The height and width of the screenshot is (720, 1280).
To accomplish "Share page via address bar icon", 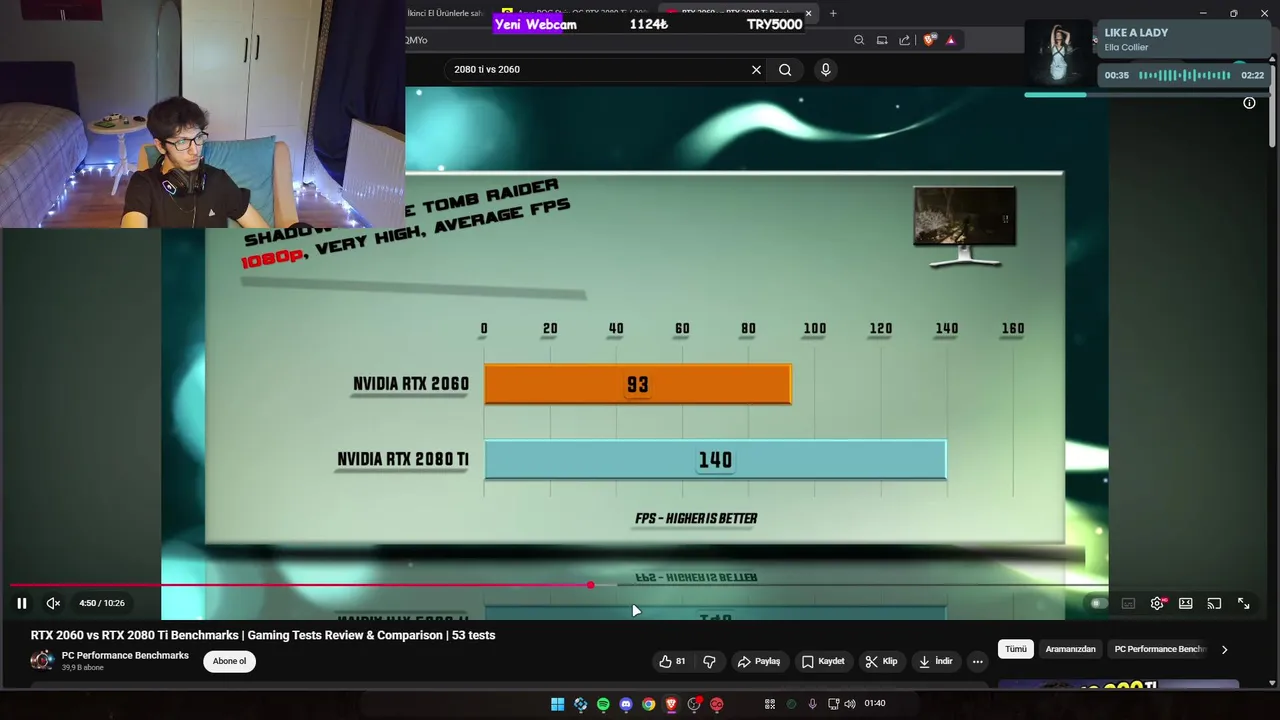I will point(905,40).
